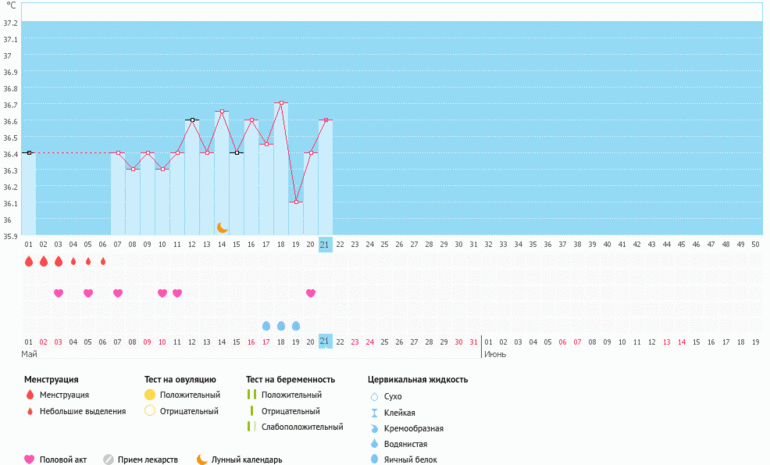Select highlighted day 21 on the bottom date row

[325, 341]
